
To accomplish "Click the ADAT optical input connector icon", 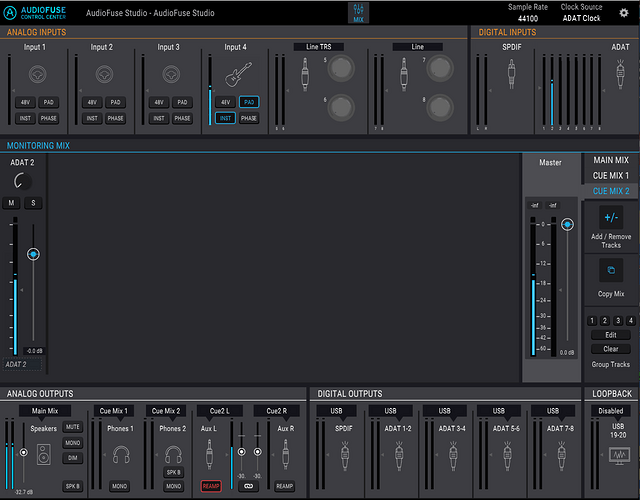I will 620,74.
